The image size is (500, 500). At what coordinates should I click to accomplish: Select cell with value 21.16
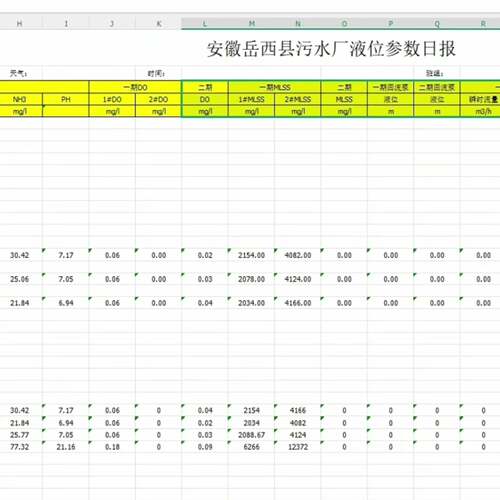point(66,447)
